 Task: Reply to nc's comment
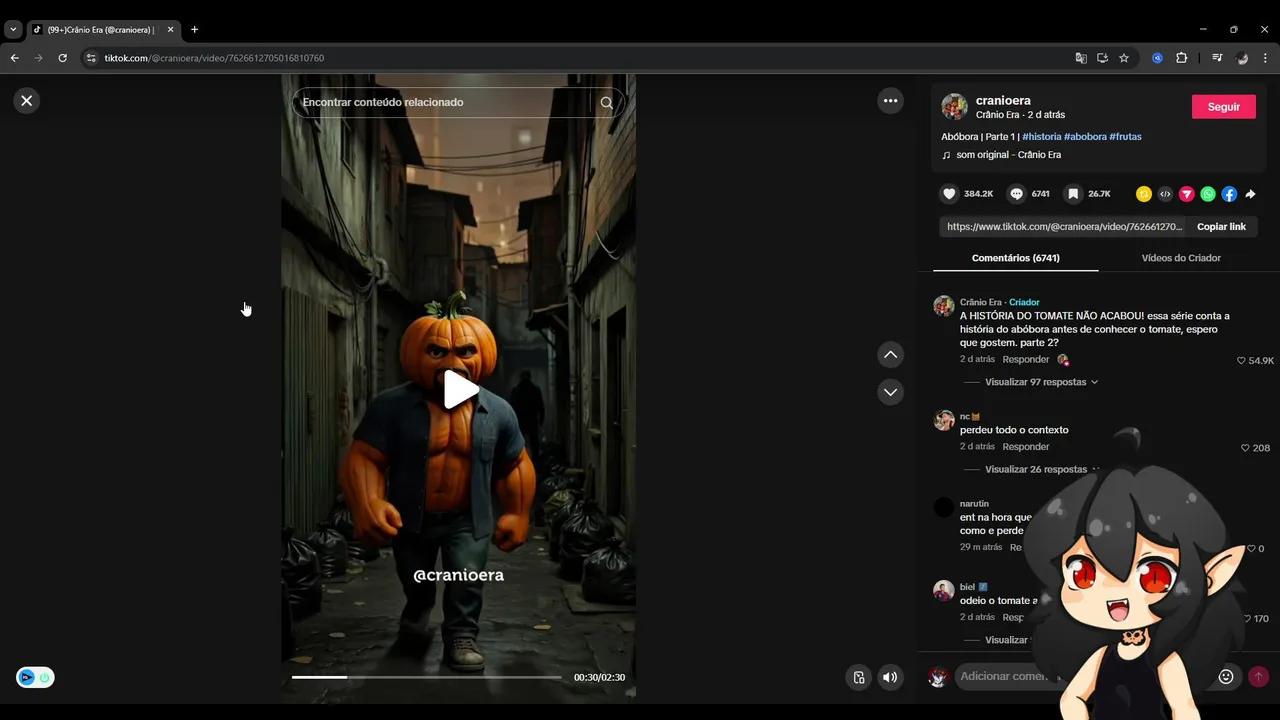pos(1026,447)
